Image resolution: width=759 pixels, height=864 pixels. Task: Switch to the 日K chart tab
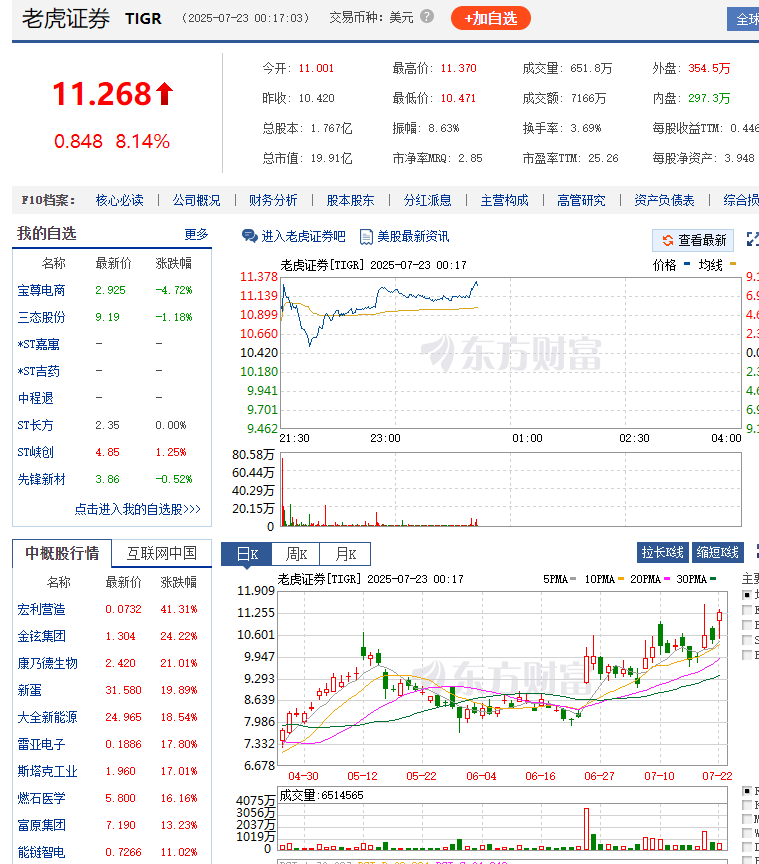(246, 554)
